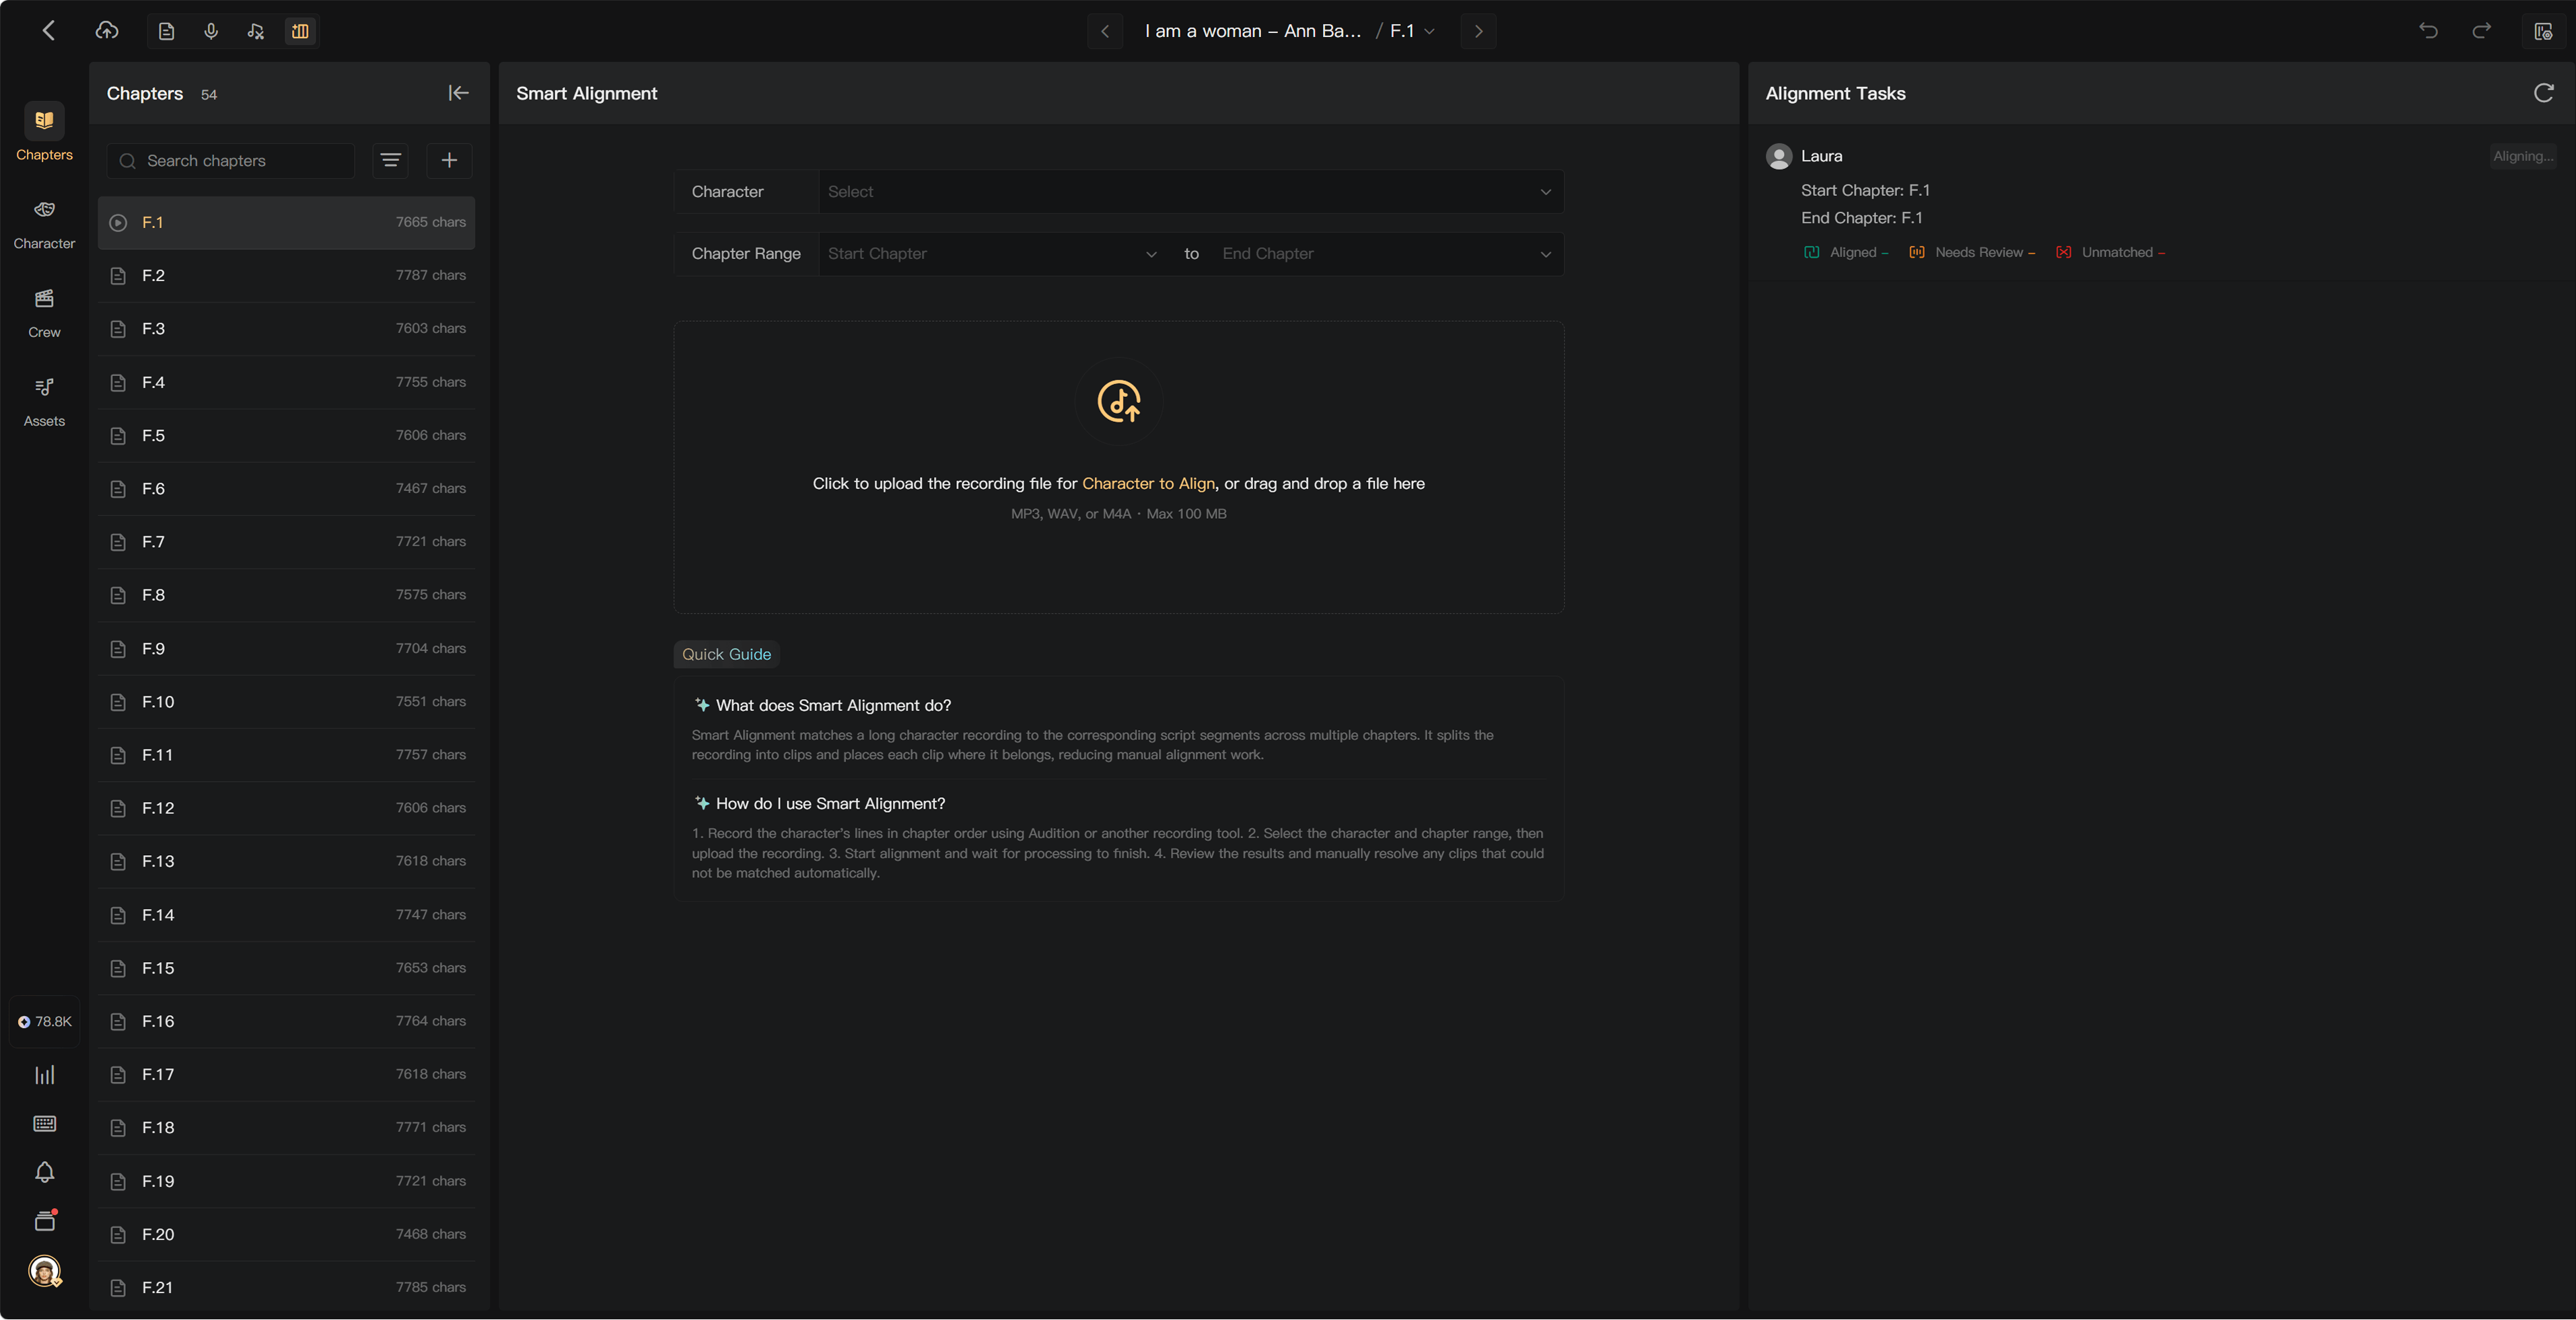Click 'How do I use Smart Alignment?' heading
The height and width of the screenshot is (1320, 2576).
830,804
